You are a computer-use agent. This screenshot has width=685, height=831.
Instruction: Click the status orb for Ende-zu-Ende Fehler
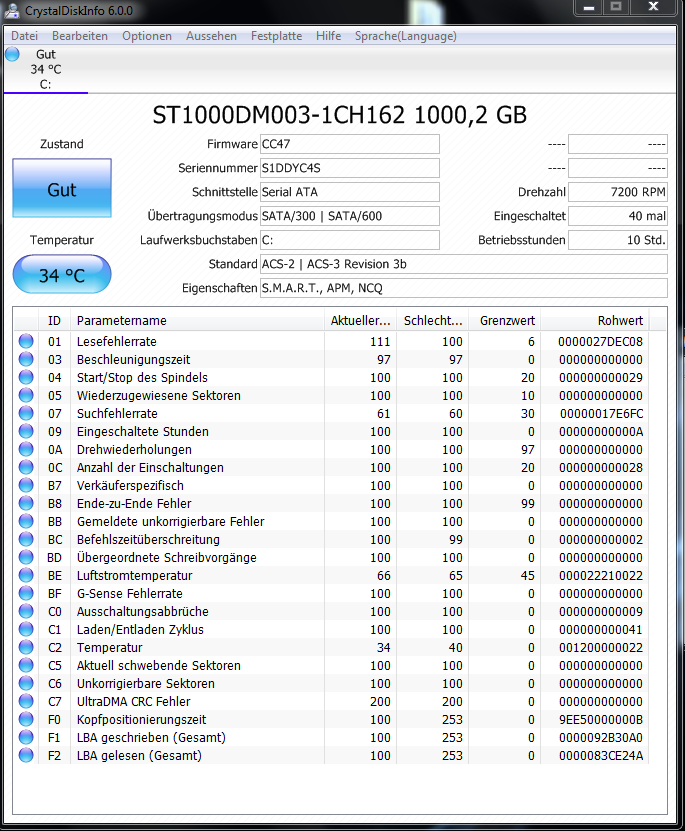click(26, 503)
